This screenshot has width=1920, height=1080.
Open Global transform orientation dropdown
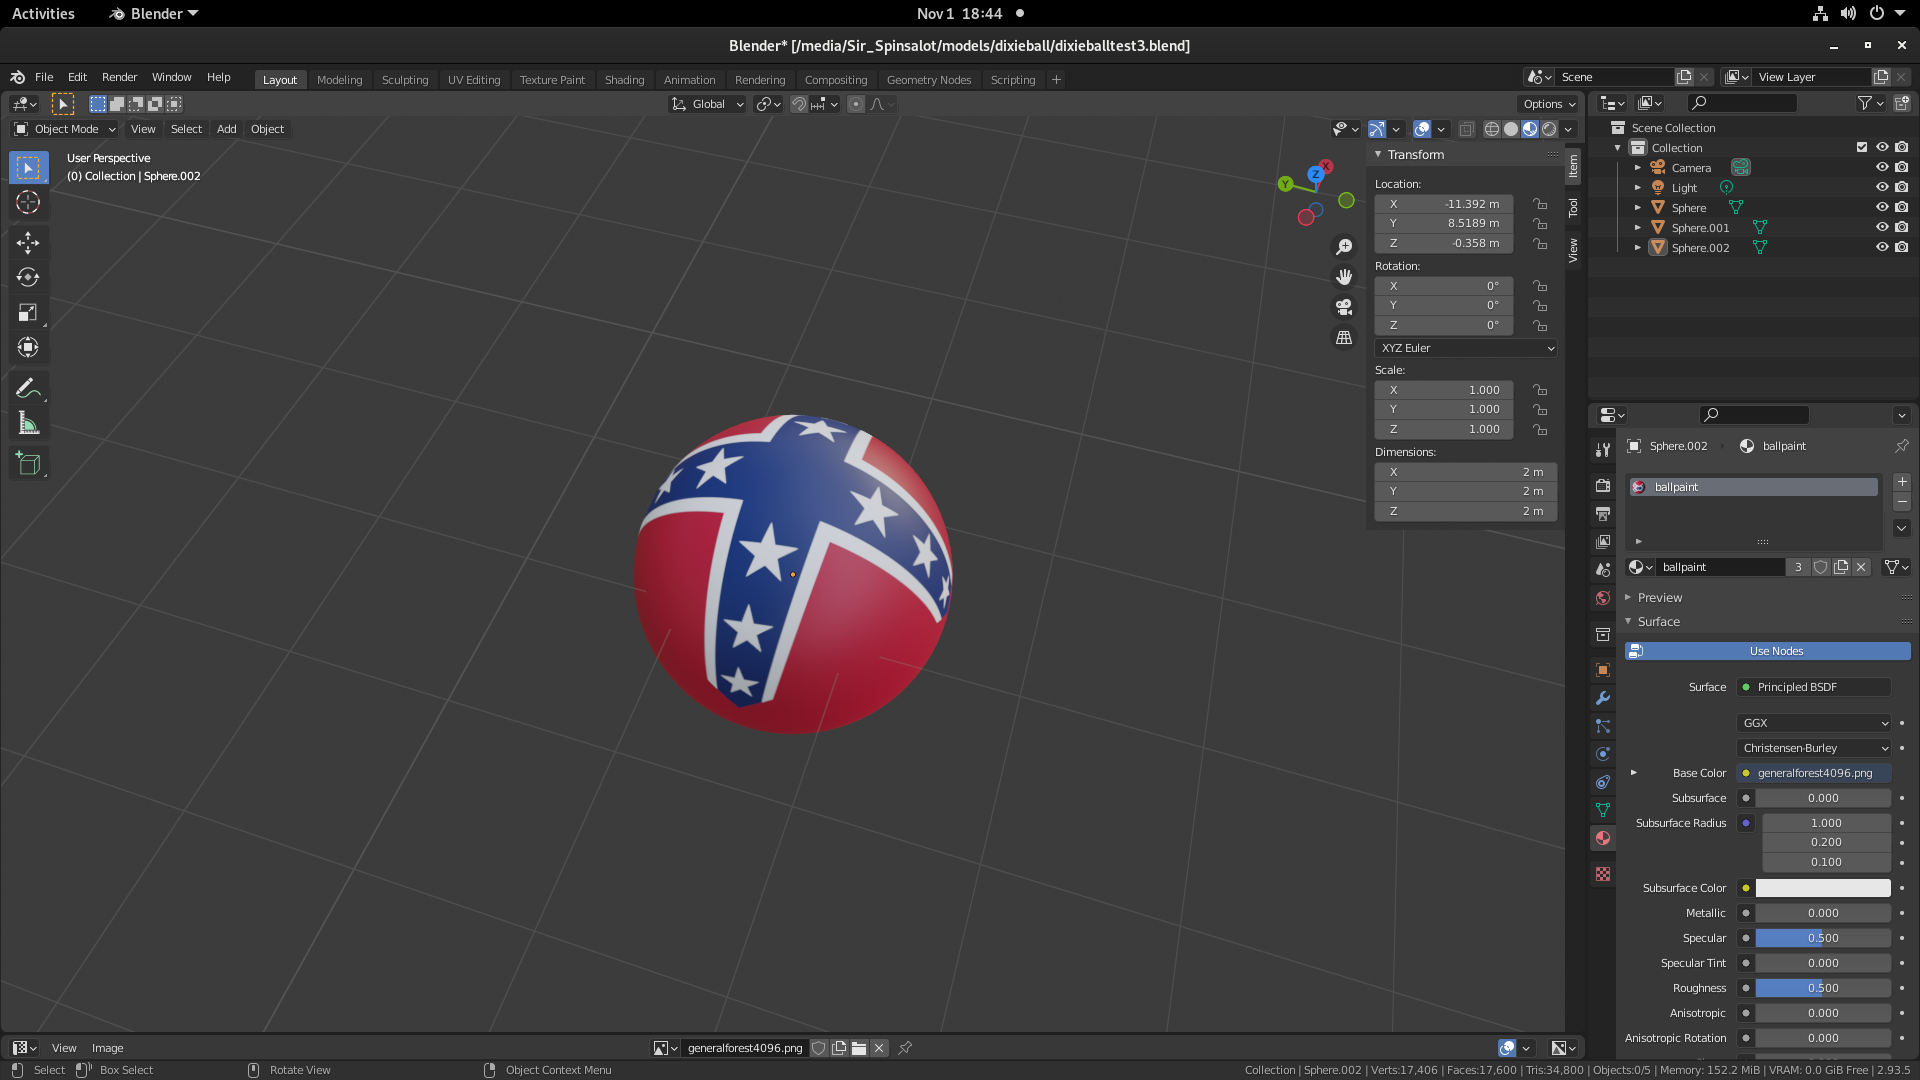tap(707, 104)
